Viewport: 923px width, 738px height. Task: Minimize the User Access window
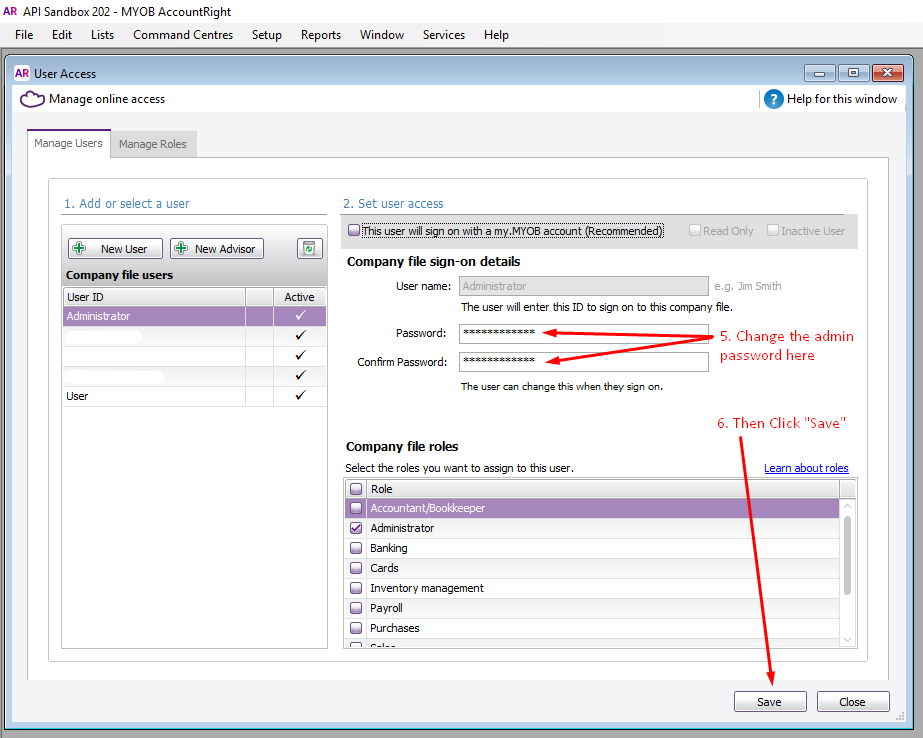819,73
